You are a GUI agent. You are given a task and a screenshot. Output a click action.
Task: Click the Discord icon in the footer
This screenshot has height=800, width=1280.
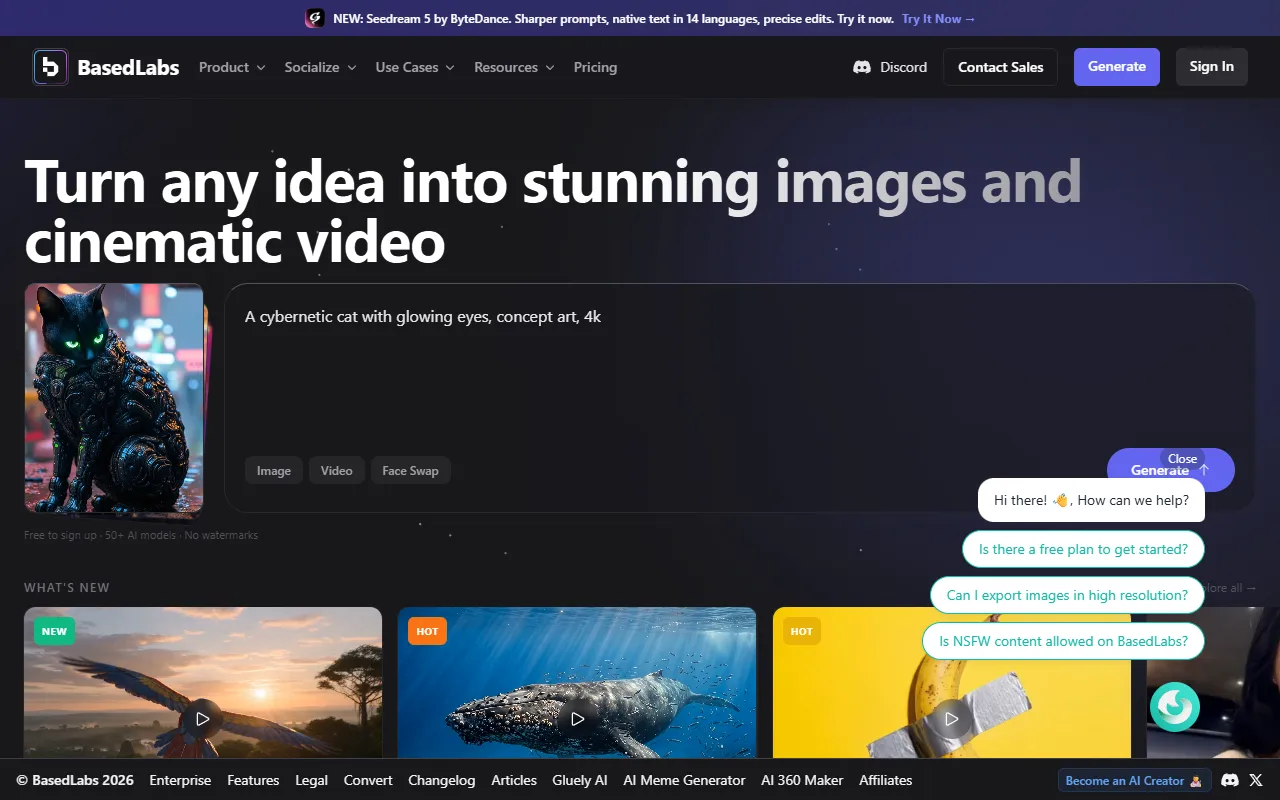point(1230,780)
